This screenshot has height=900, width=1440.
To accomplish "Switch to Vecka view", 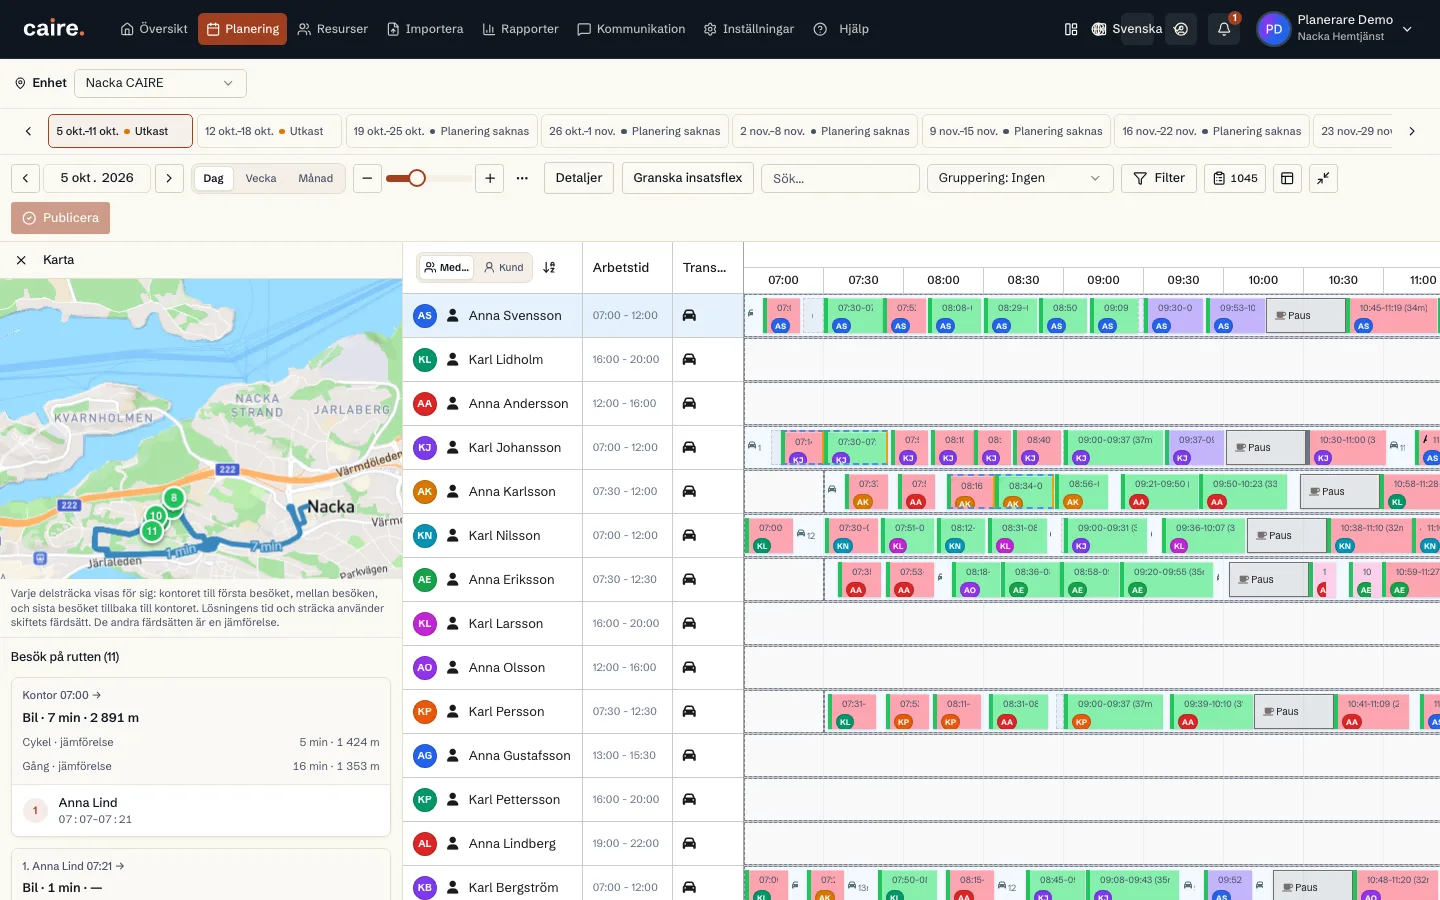I will [261, 178].
